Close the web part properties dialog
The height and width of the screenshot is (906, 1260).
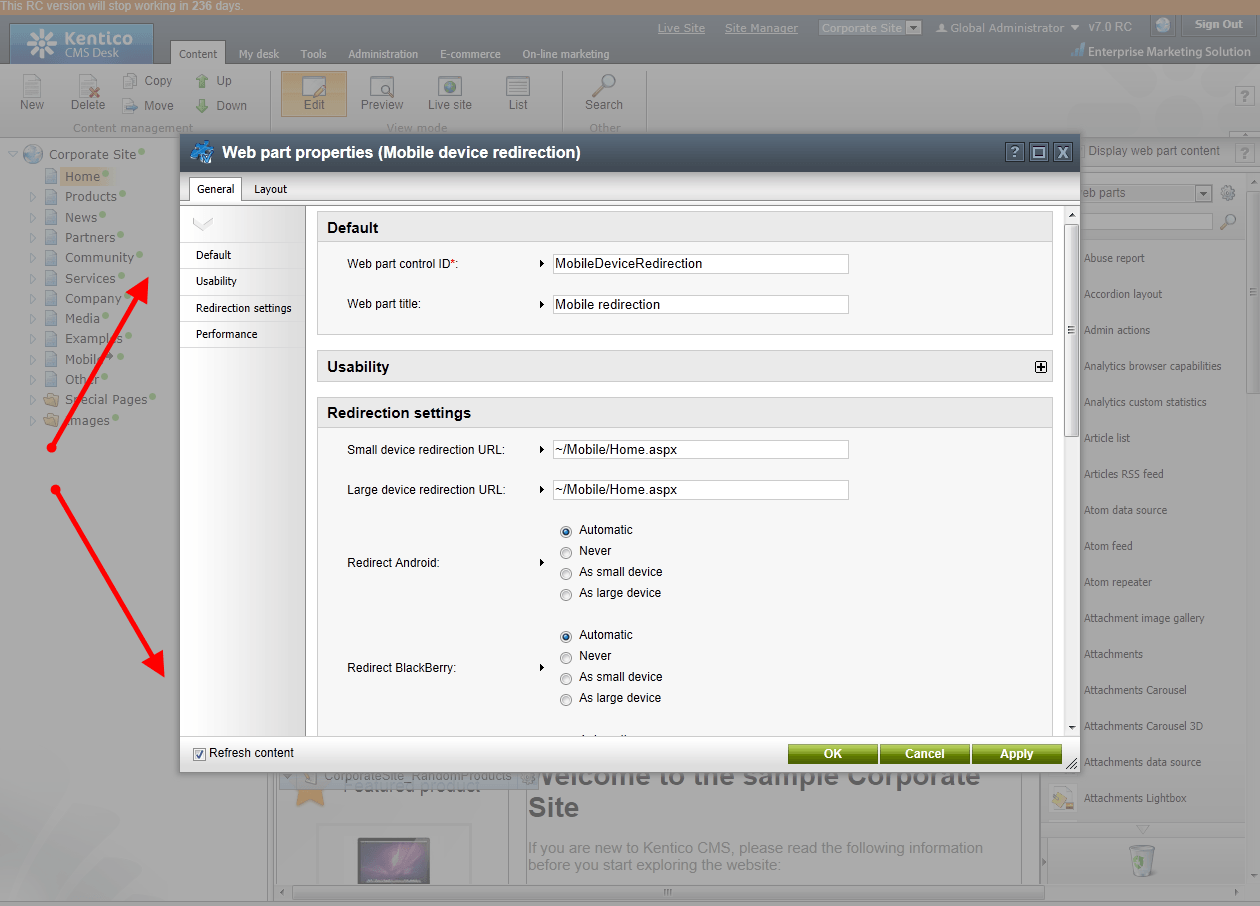pyautogui.click(x=1063, y=152)
